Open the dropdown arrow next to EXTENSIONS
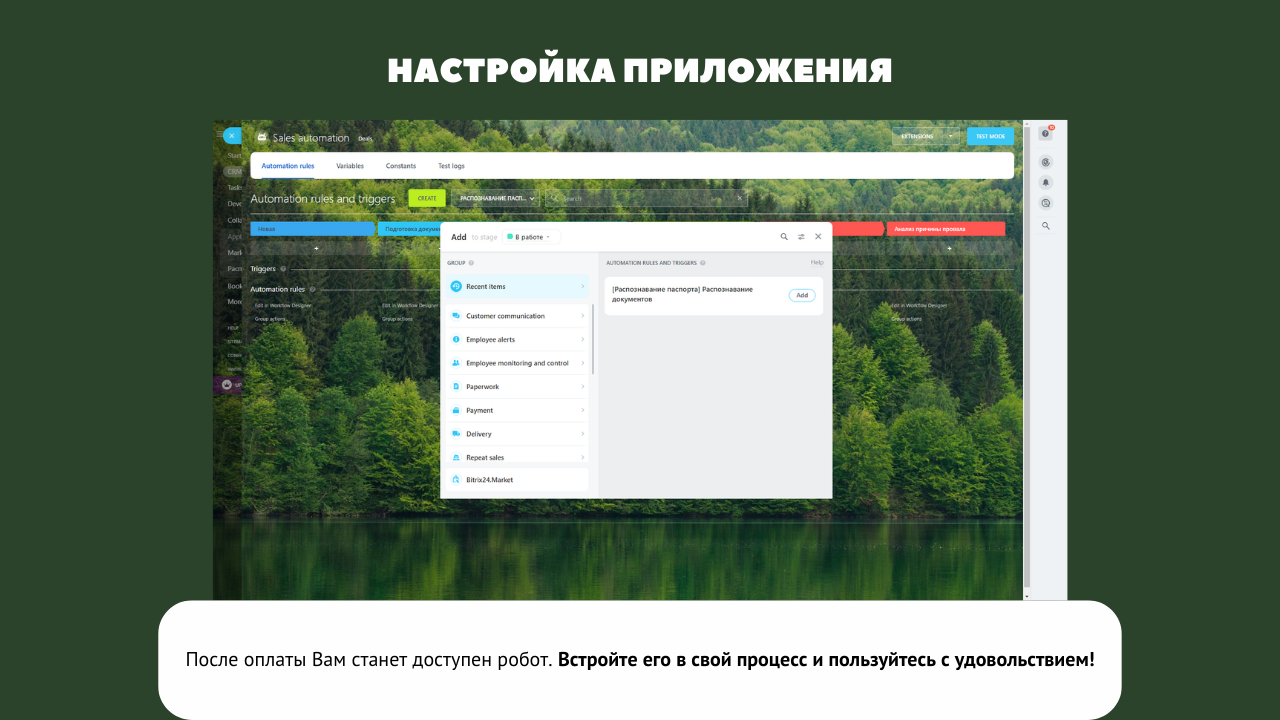This screenshot has width=1280, height=720. coord(950,136)
